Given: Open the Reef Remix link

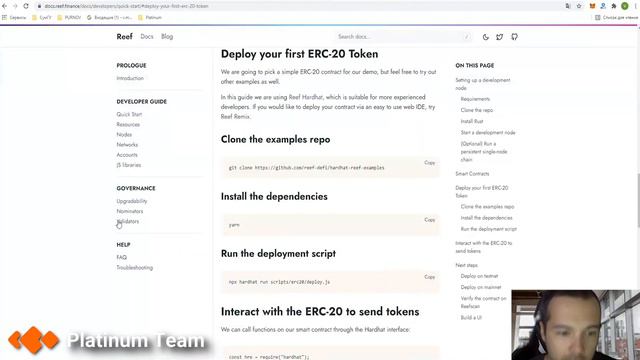Looking at the screenshot, I should pyautogui.click(x=235, y=116).
